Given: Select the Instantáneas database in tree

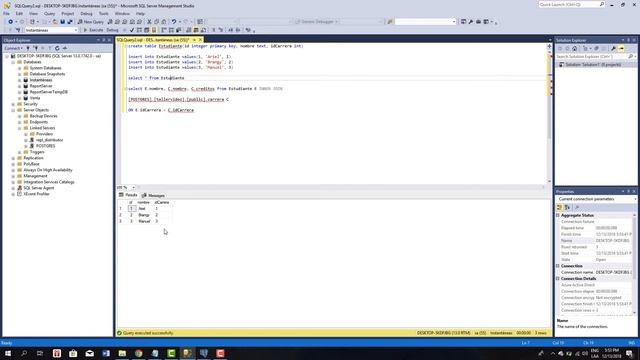Looking at the screenshot, I should [40, 80].
